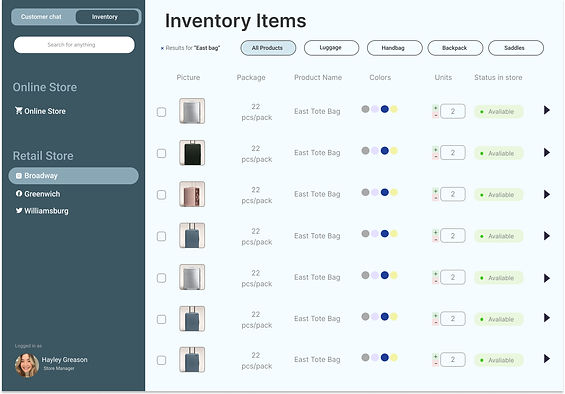Click the Facebook icon next to Greenwich
Viewport: 565px width, 394px height.
tap(19, 194)
